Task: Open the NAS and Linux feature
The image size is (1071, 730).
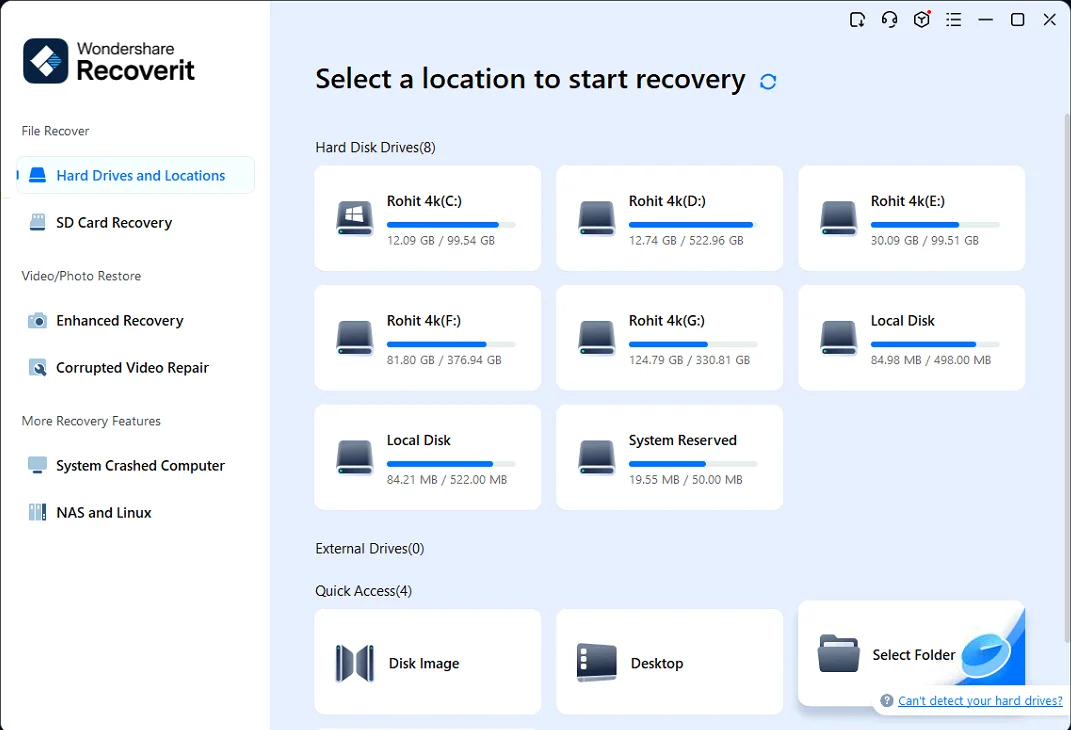Action: click(103, 512)
